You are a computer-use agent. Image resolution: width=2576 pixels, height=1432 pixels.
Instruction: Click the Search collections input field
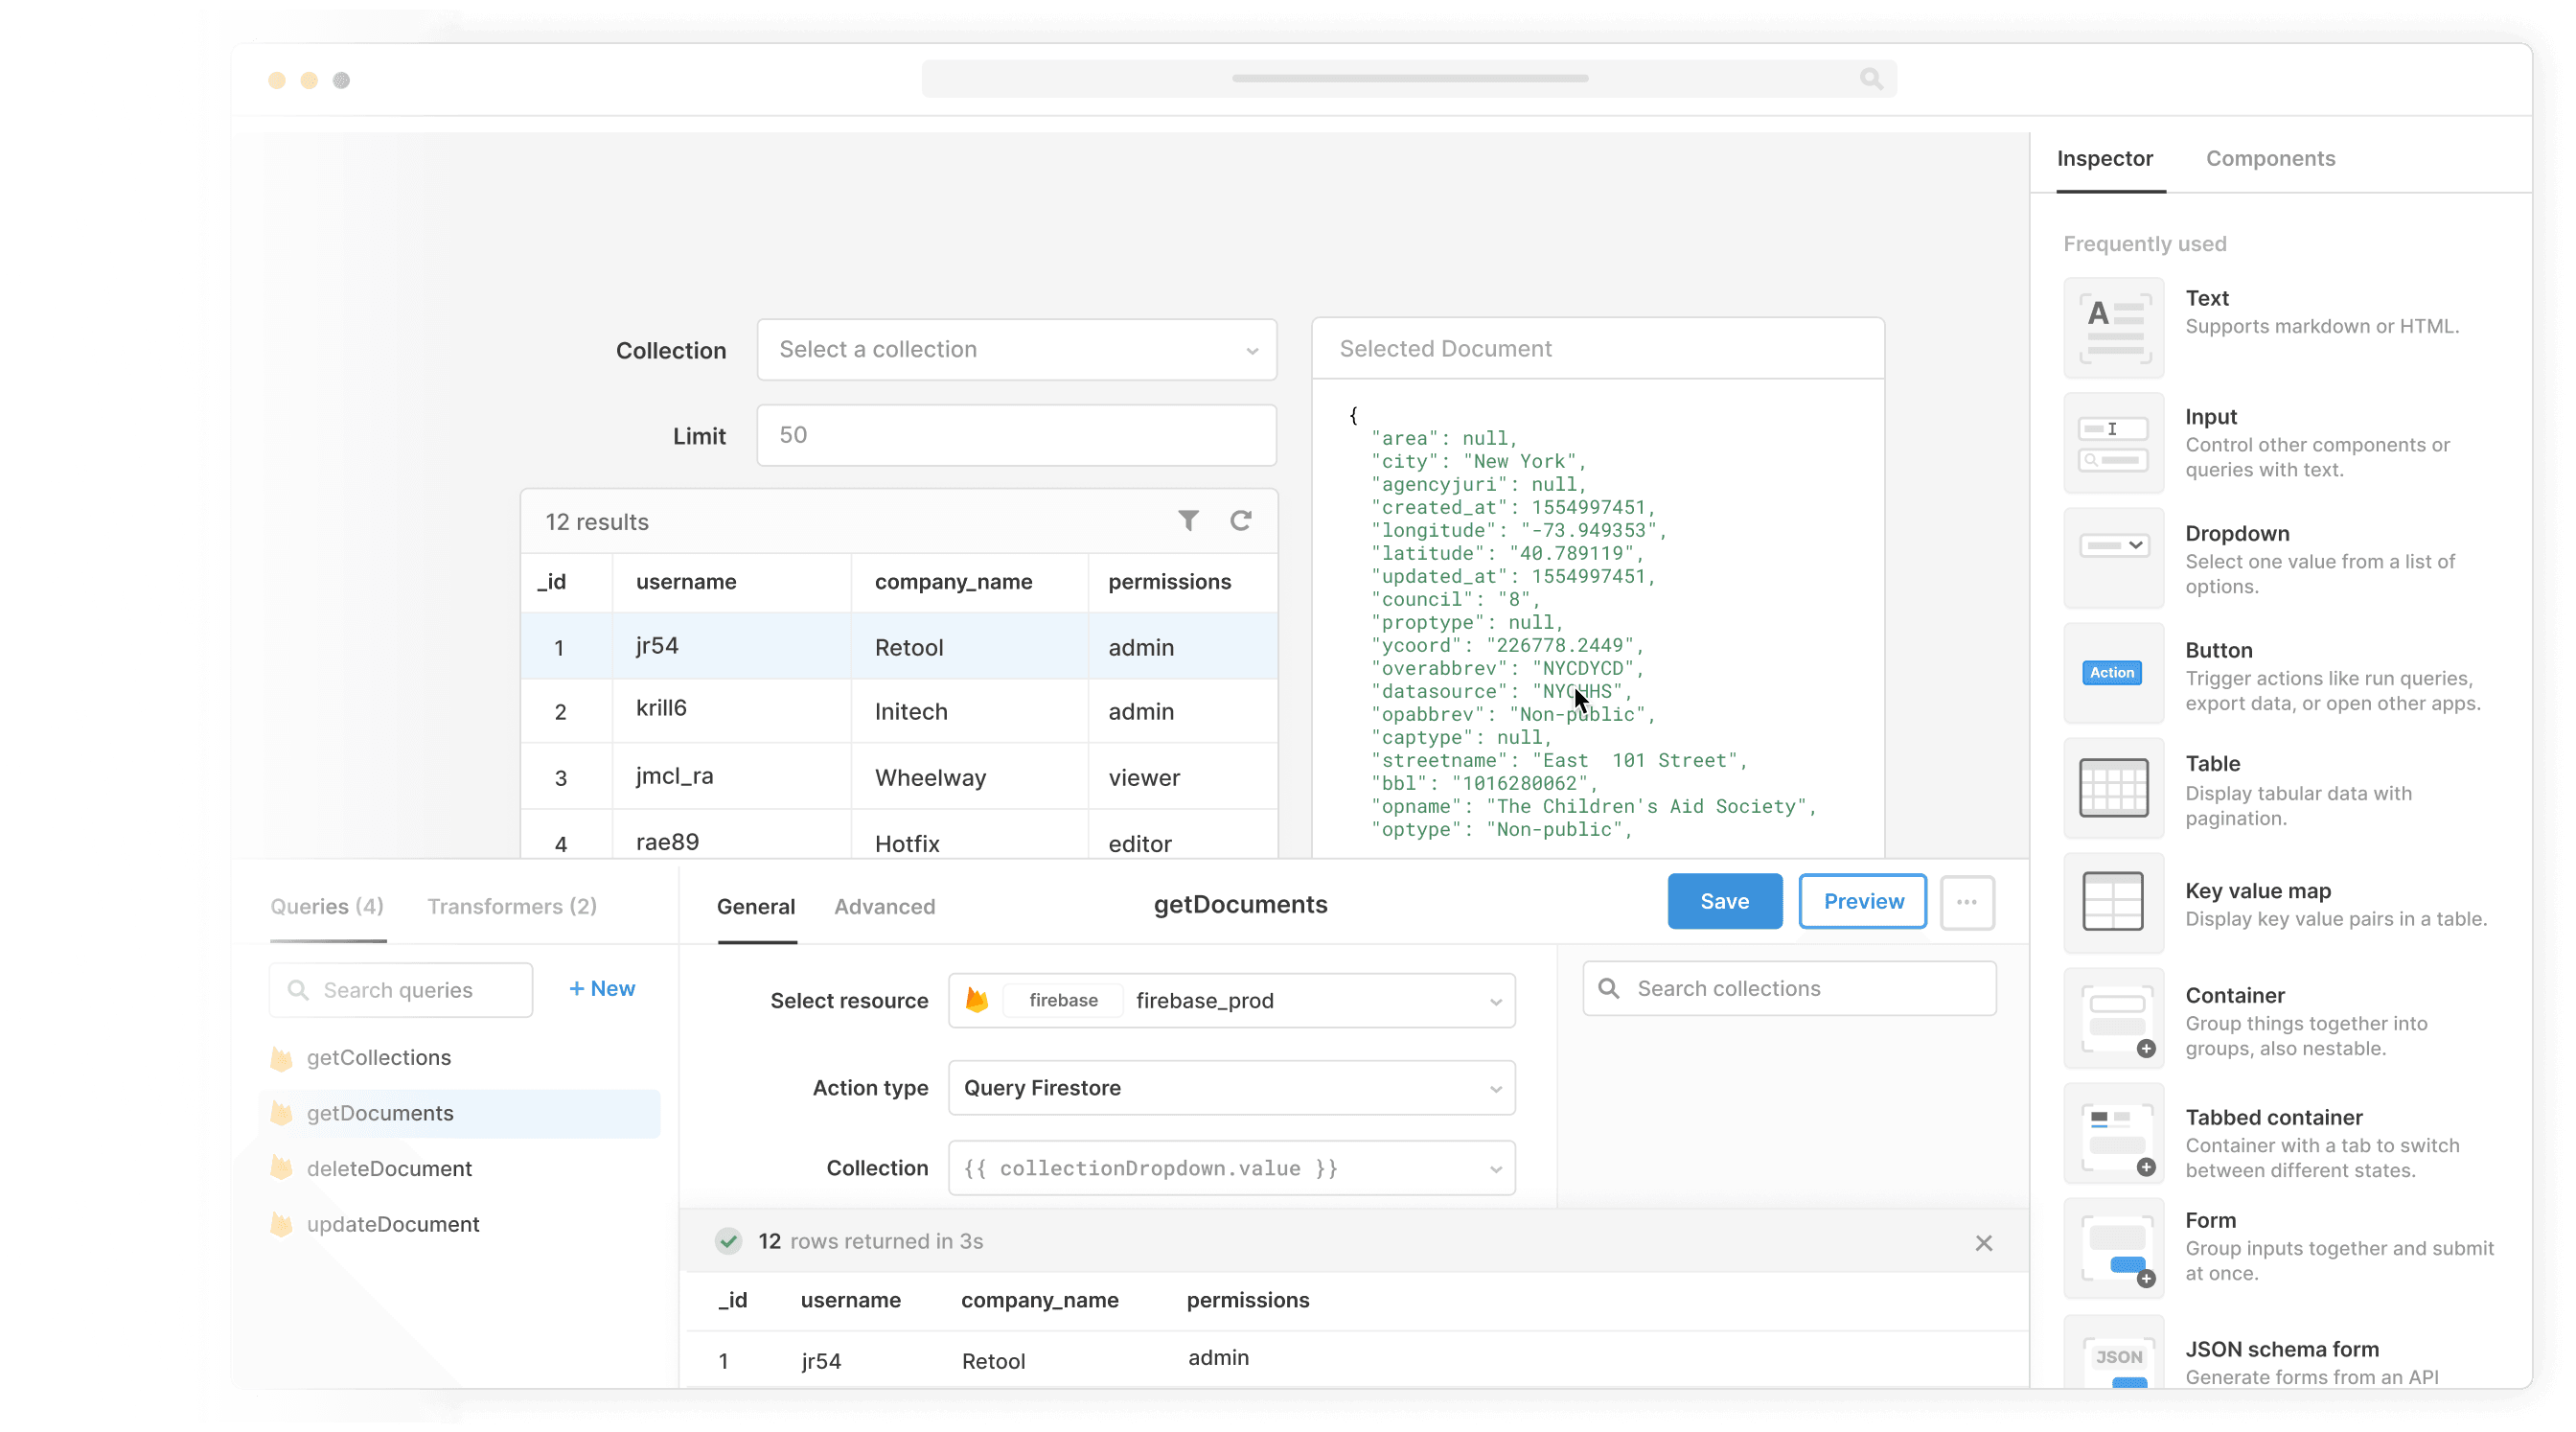1789,988
